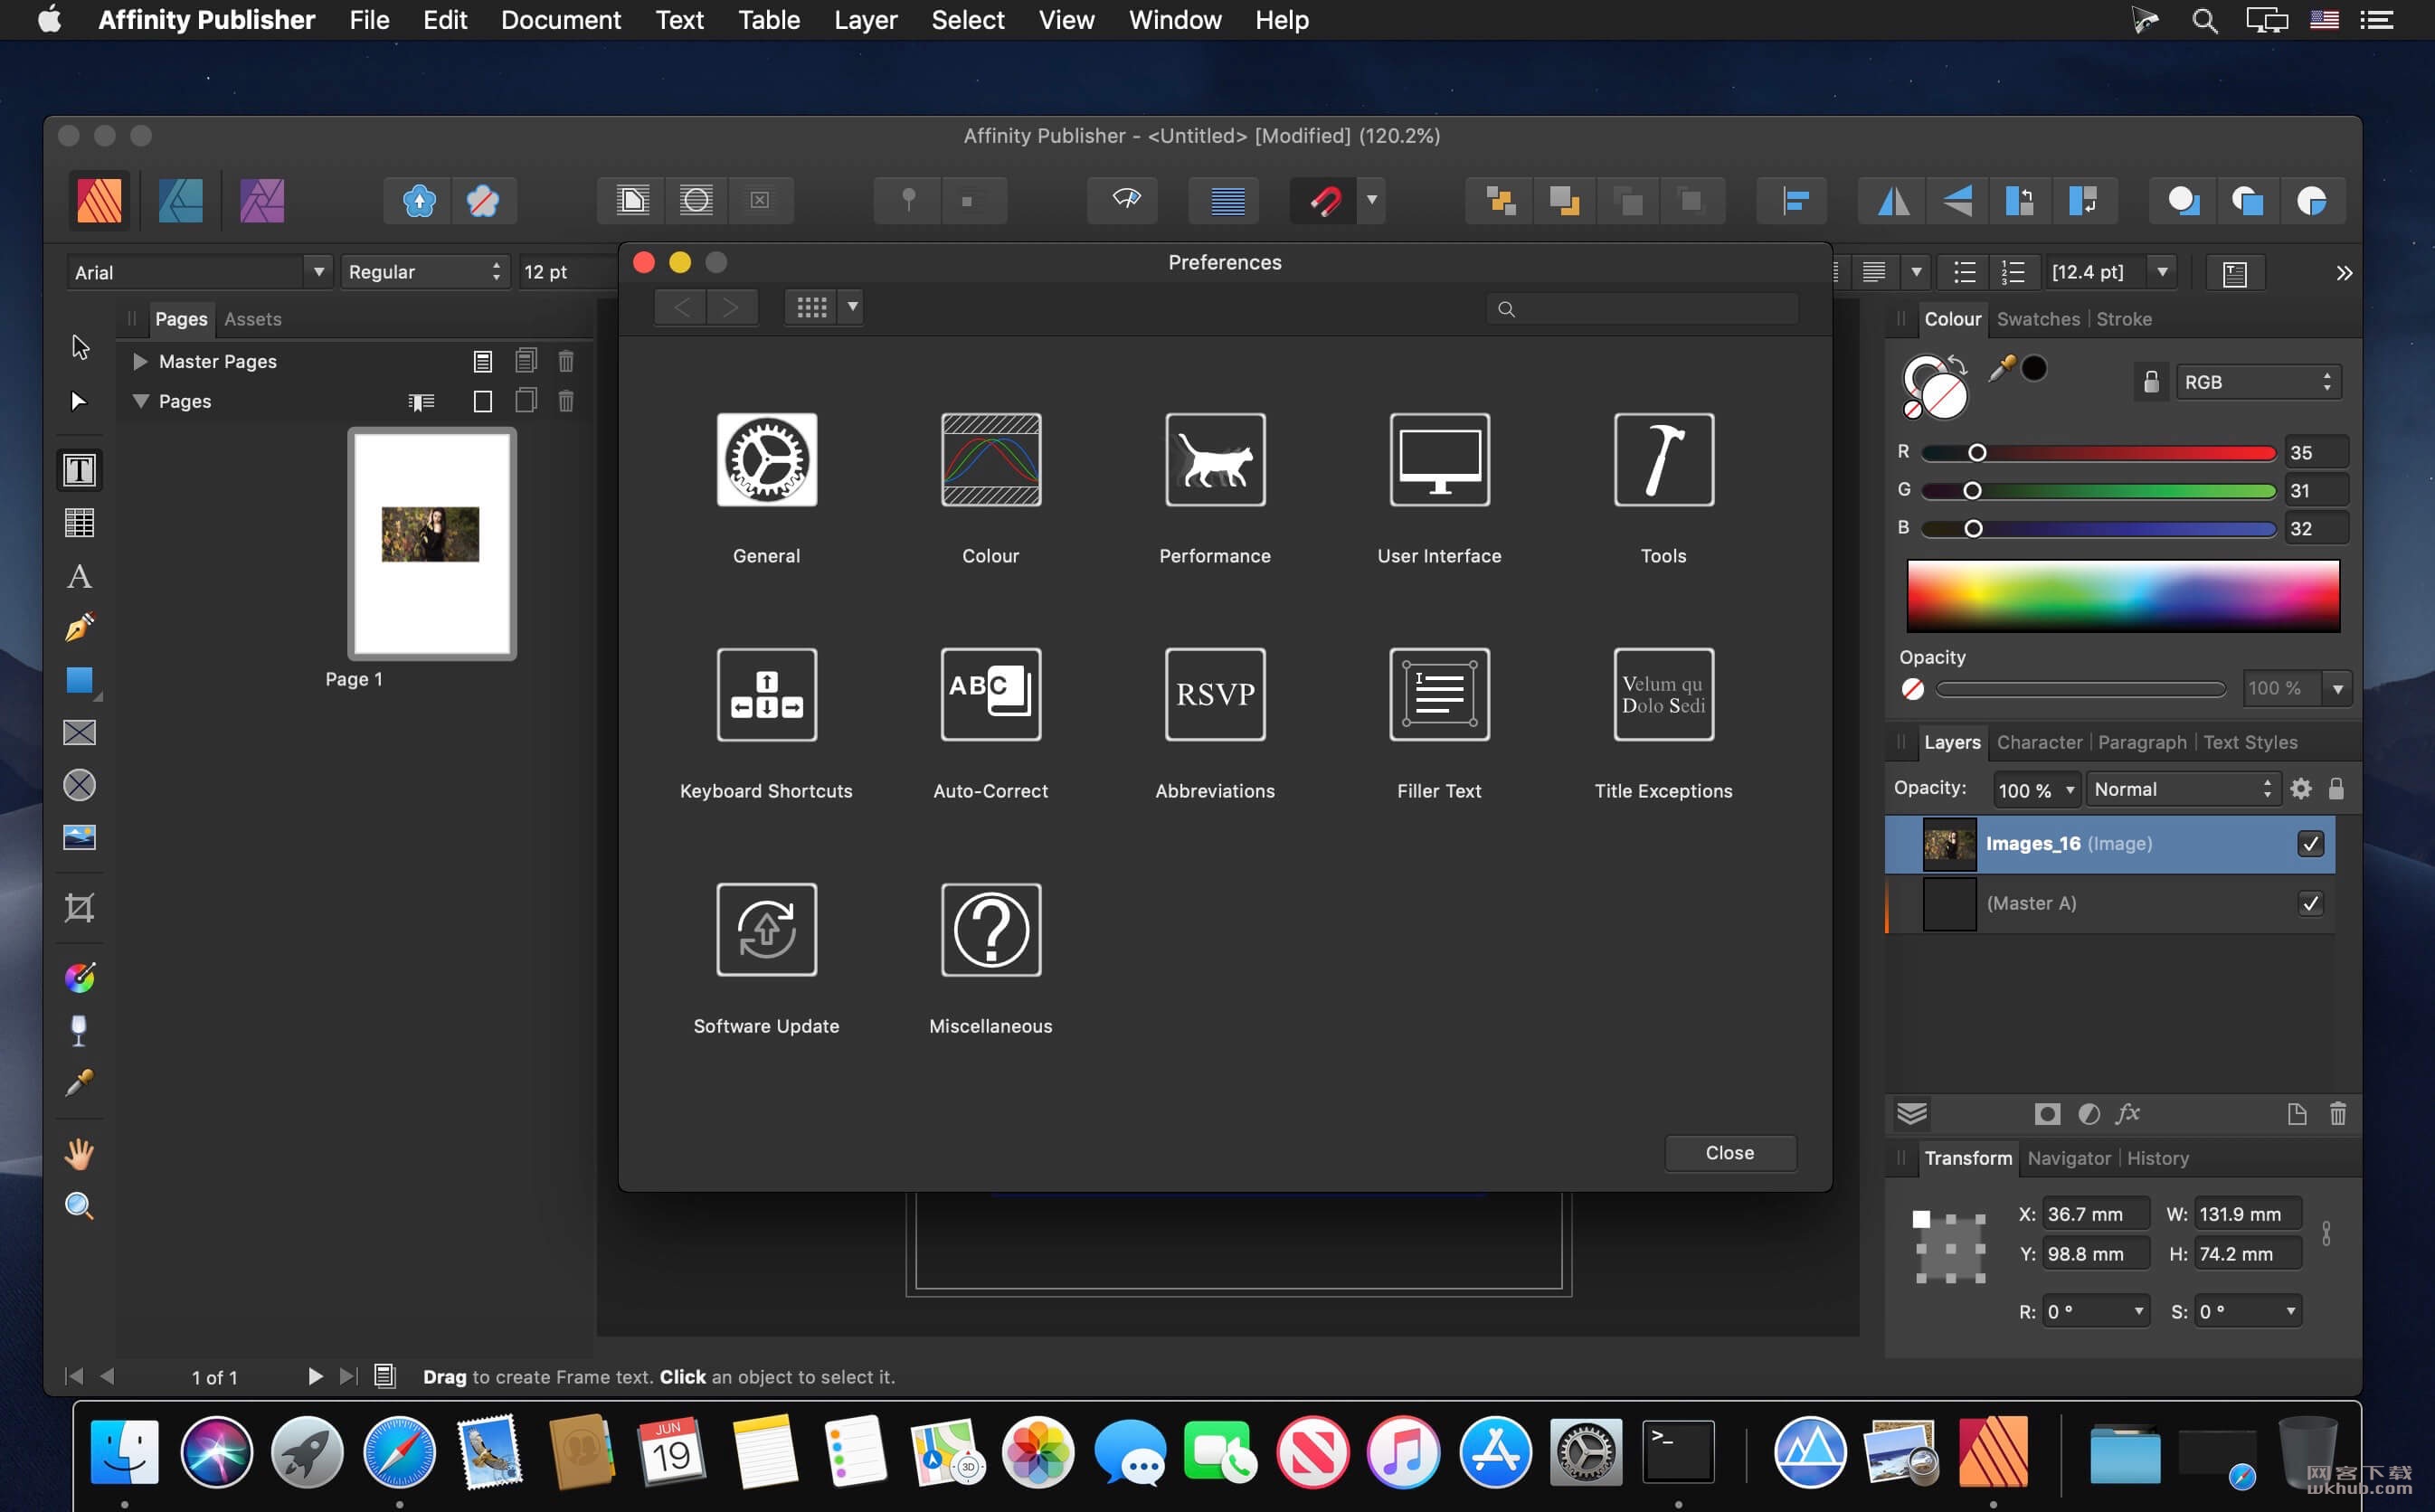Toggle snapping magnet icon
Screen dimensions: 2435x1512
(x=1325, y=201)
